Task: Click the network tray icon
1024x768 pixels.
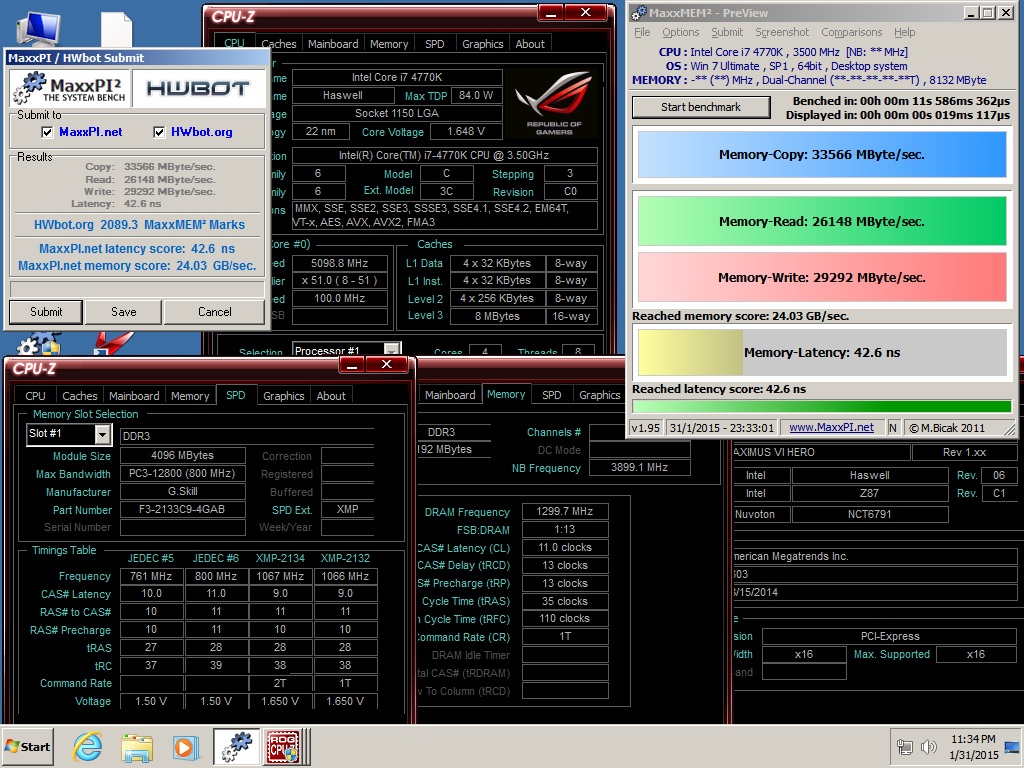Action: tap(904, 746)
